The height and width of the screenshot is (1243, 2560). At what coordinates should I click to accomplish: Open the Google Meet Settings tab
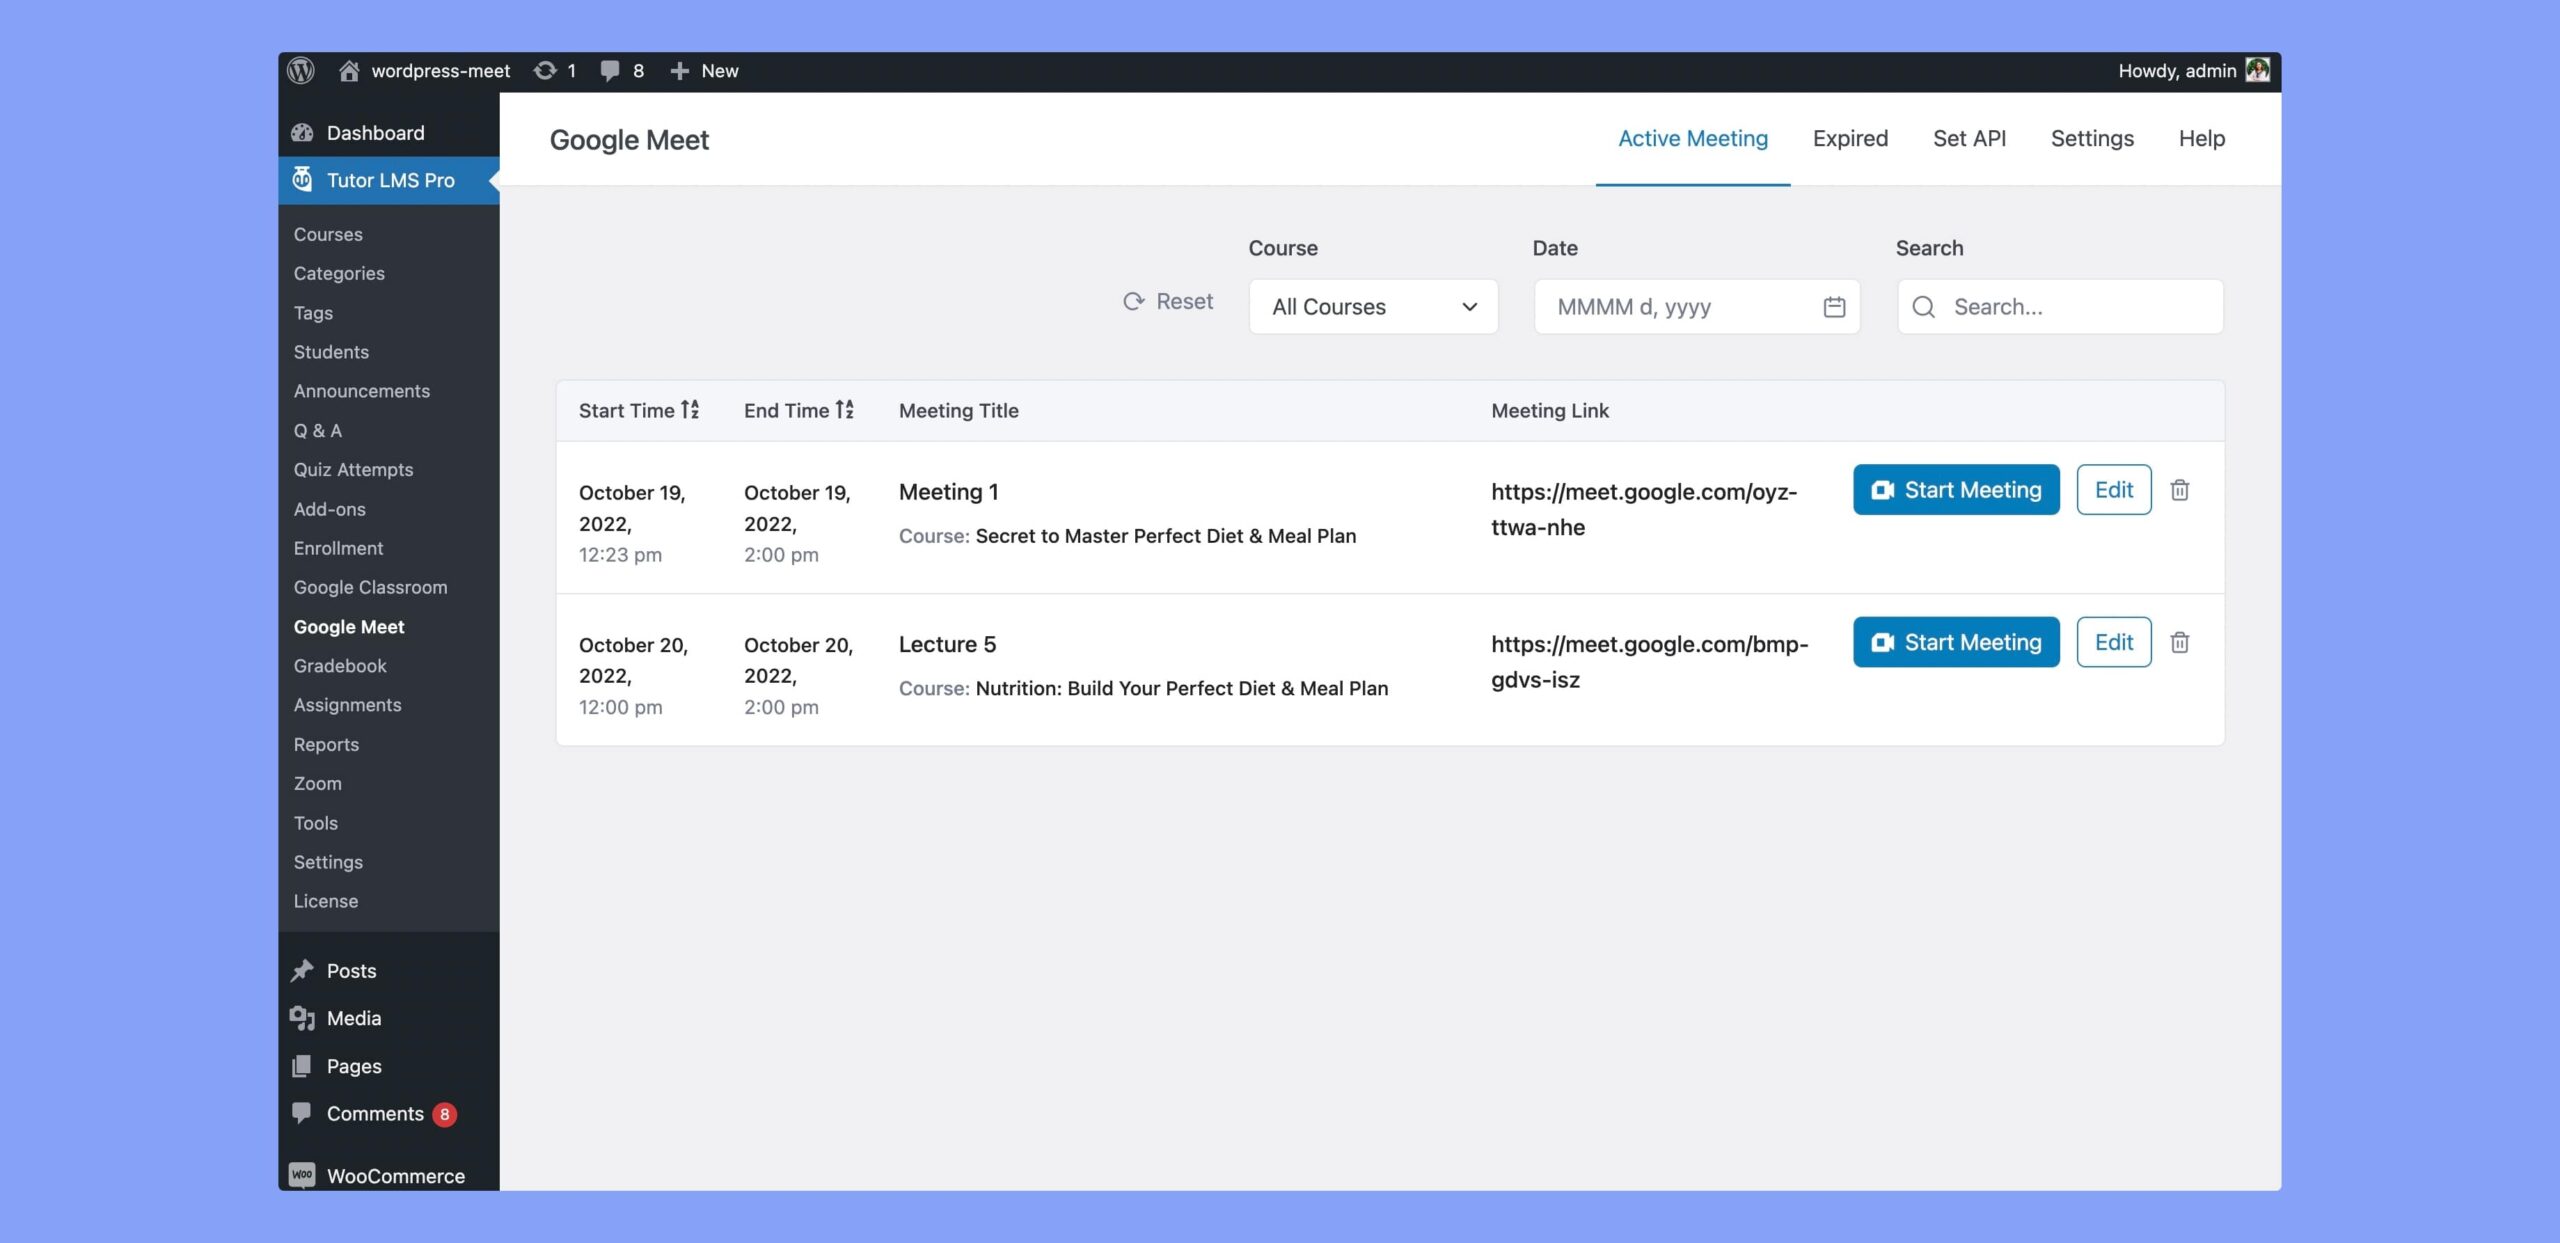point(2092,138)
